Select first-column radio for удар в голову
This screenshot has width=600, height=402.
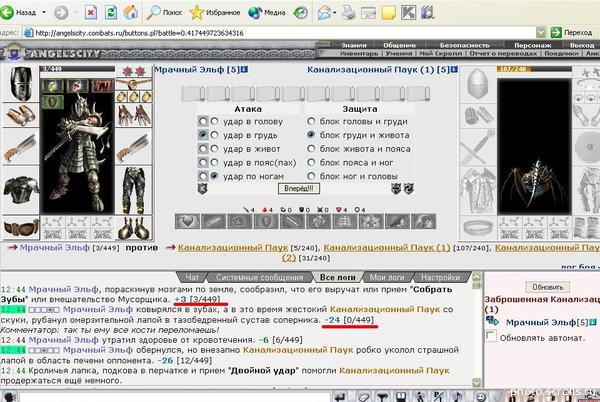click(x=203, y=122)
